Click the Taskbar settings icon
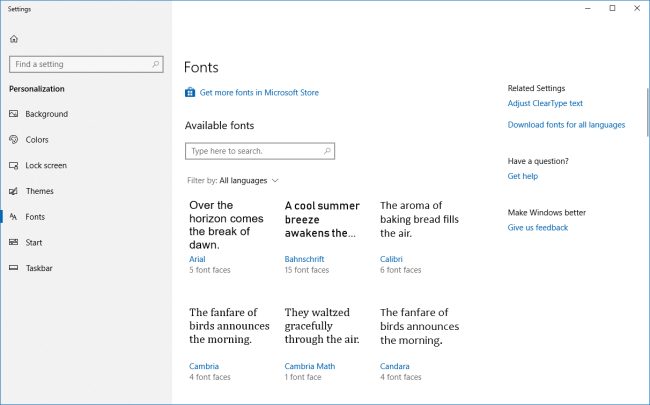This screenshot has width=650, height=405. (x=14, y=268)
